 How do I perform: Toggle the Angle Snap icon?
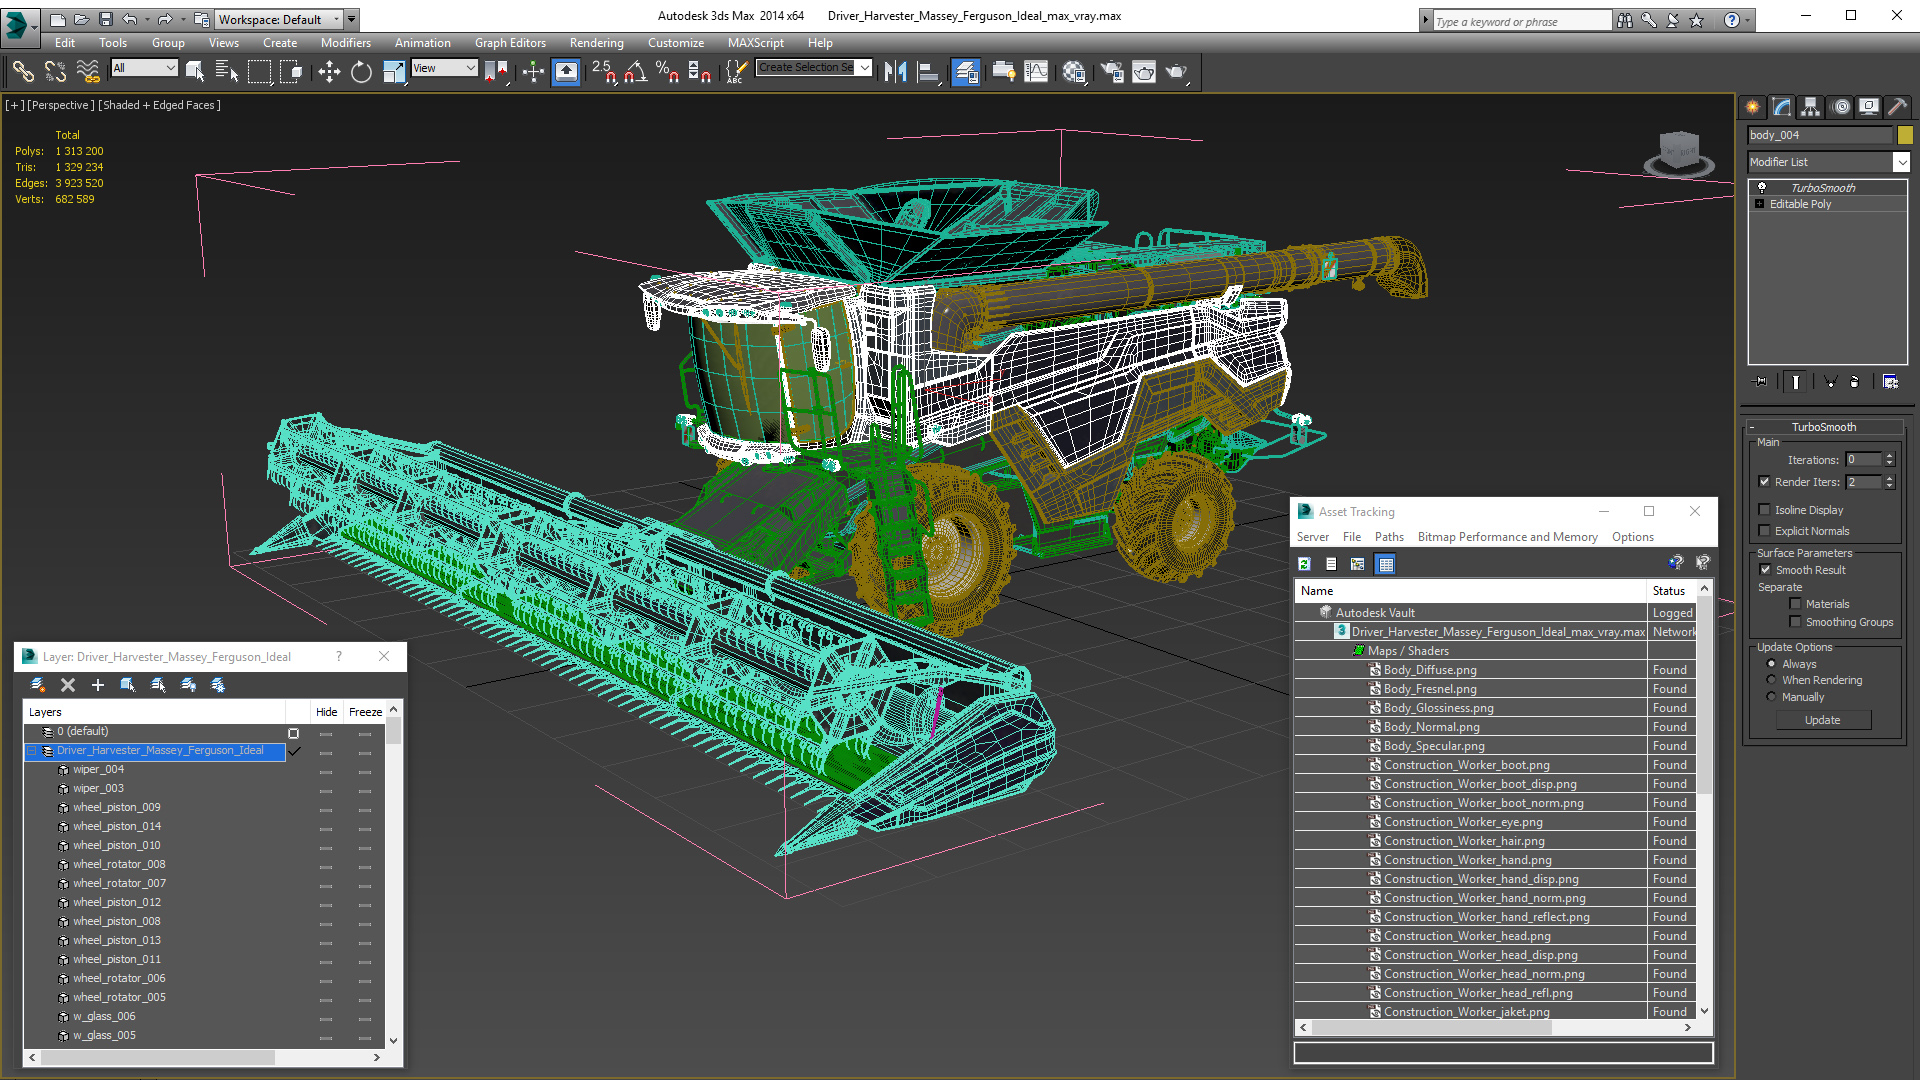pos(636,71)
